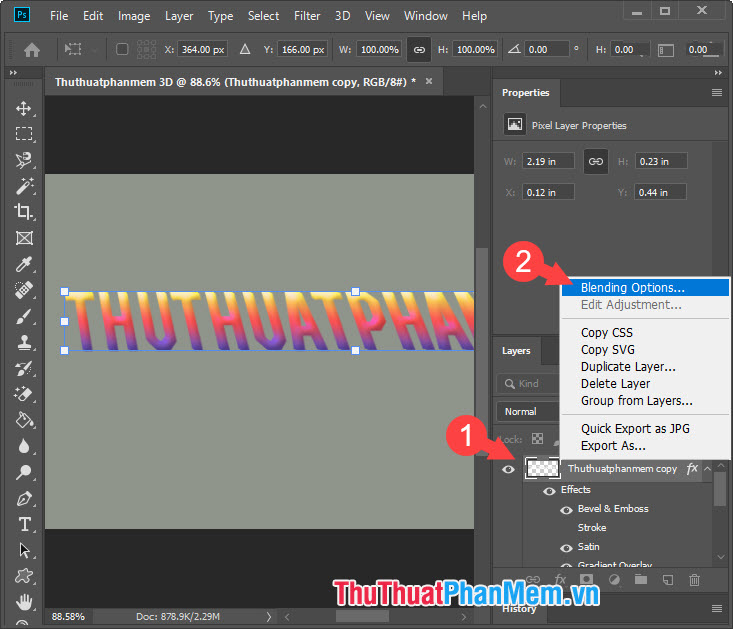Screen dimensions: 733x629
Task: Open the Filter menu
Action: (307, 16)
